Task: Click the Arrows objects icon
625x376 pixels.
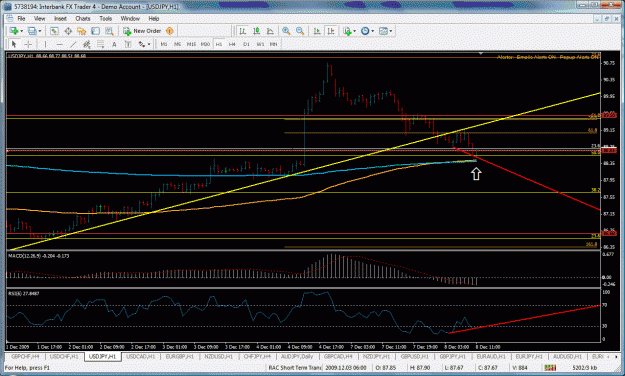Action: (142, 44)
